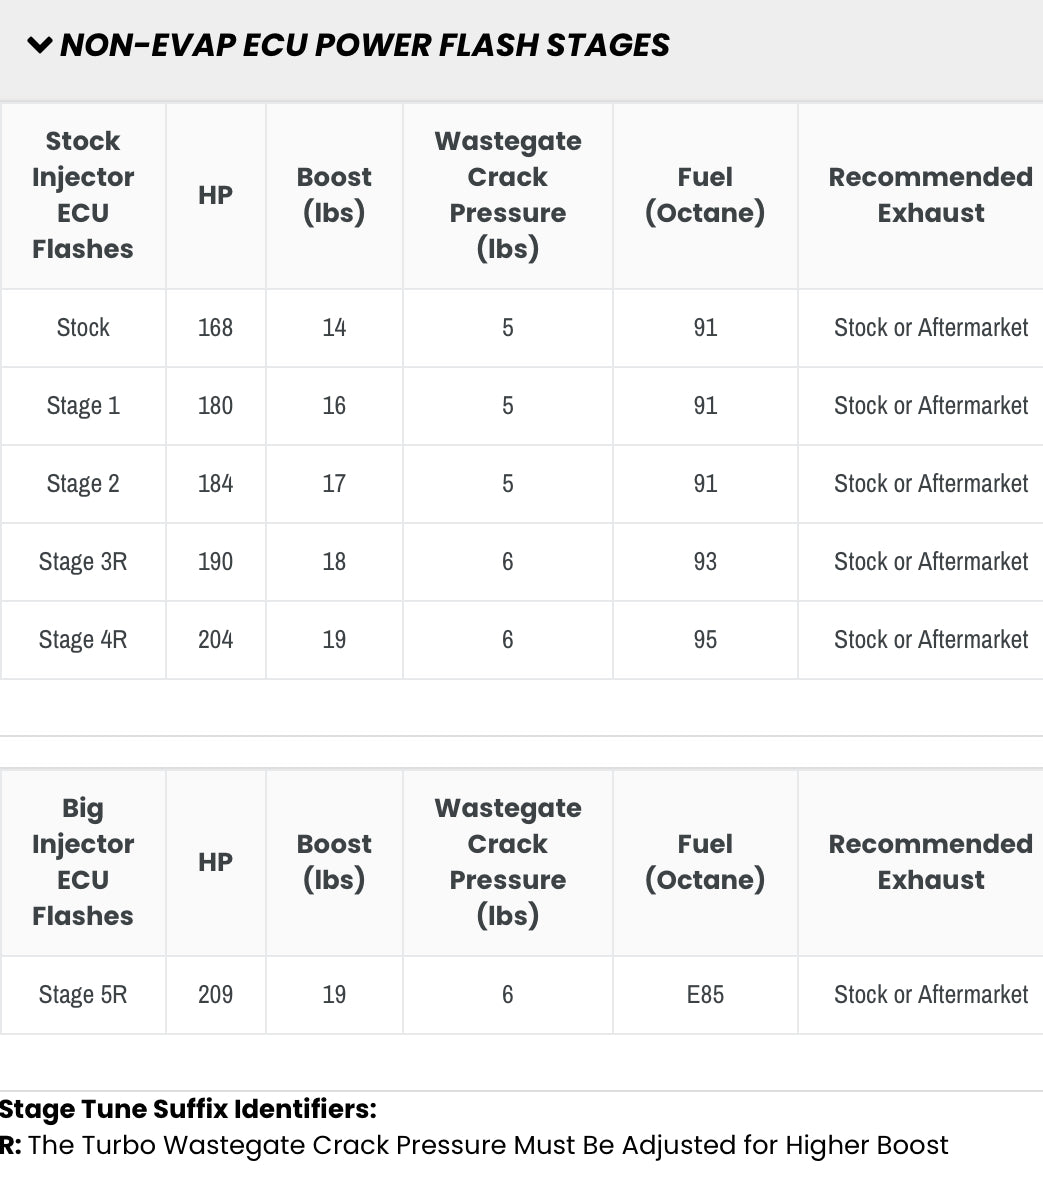Collapse the Non-EVAP ECU Power Flash Stages chevron

pos(39,45)
